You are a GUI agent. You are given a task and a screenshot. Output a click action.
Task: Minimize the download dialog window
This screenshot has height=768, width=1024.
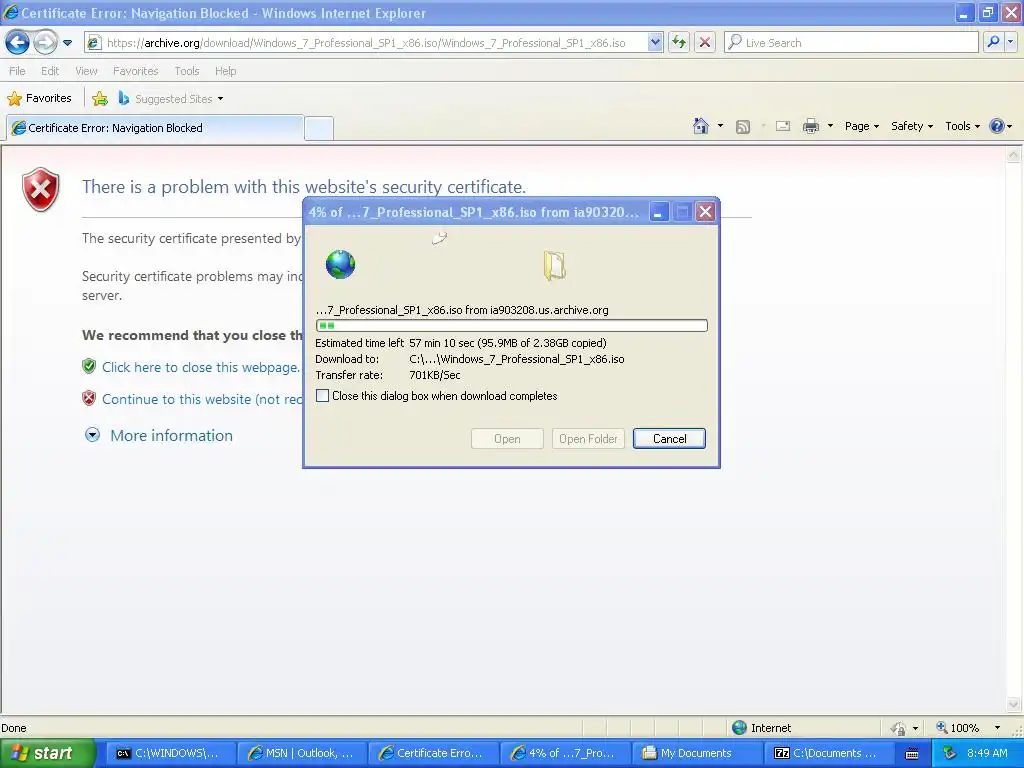[x=658, y=212]
